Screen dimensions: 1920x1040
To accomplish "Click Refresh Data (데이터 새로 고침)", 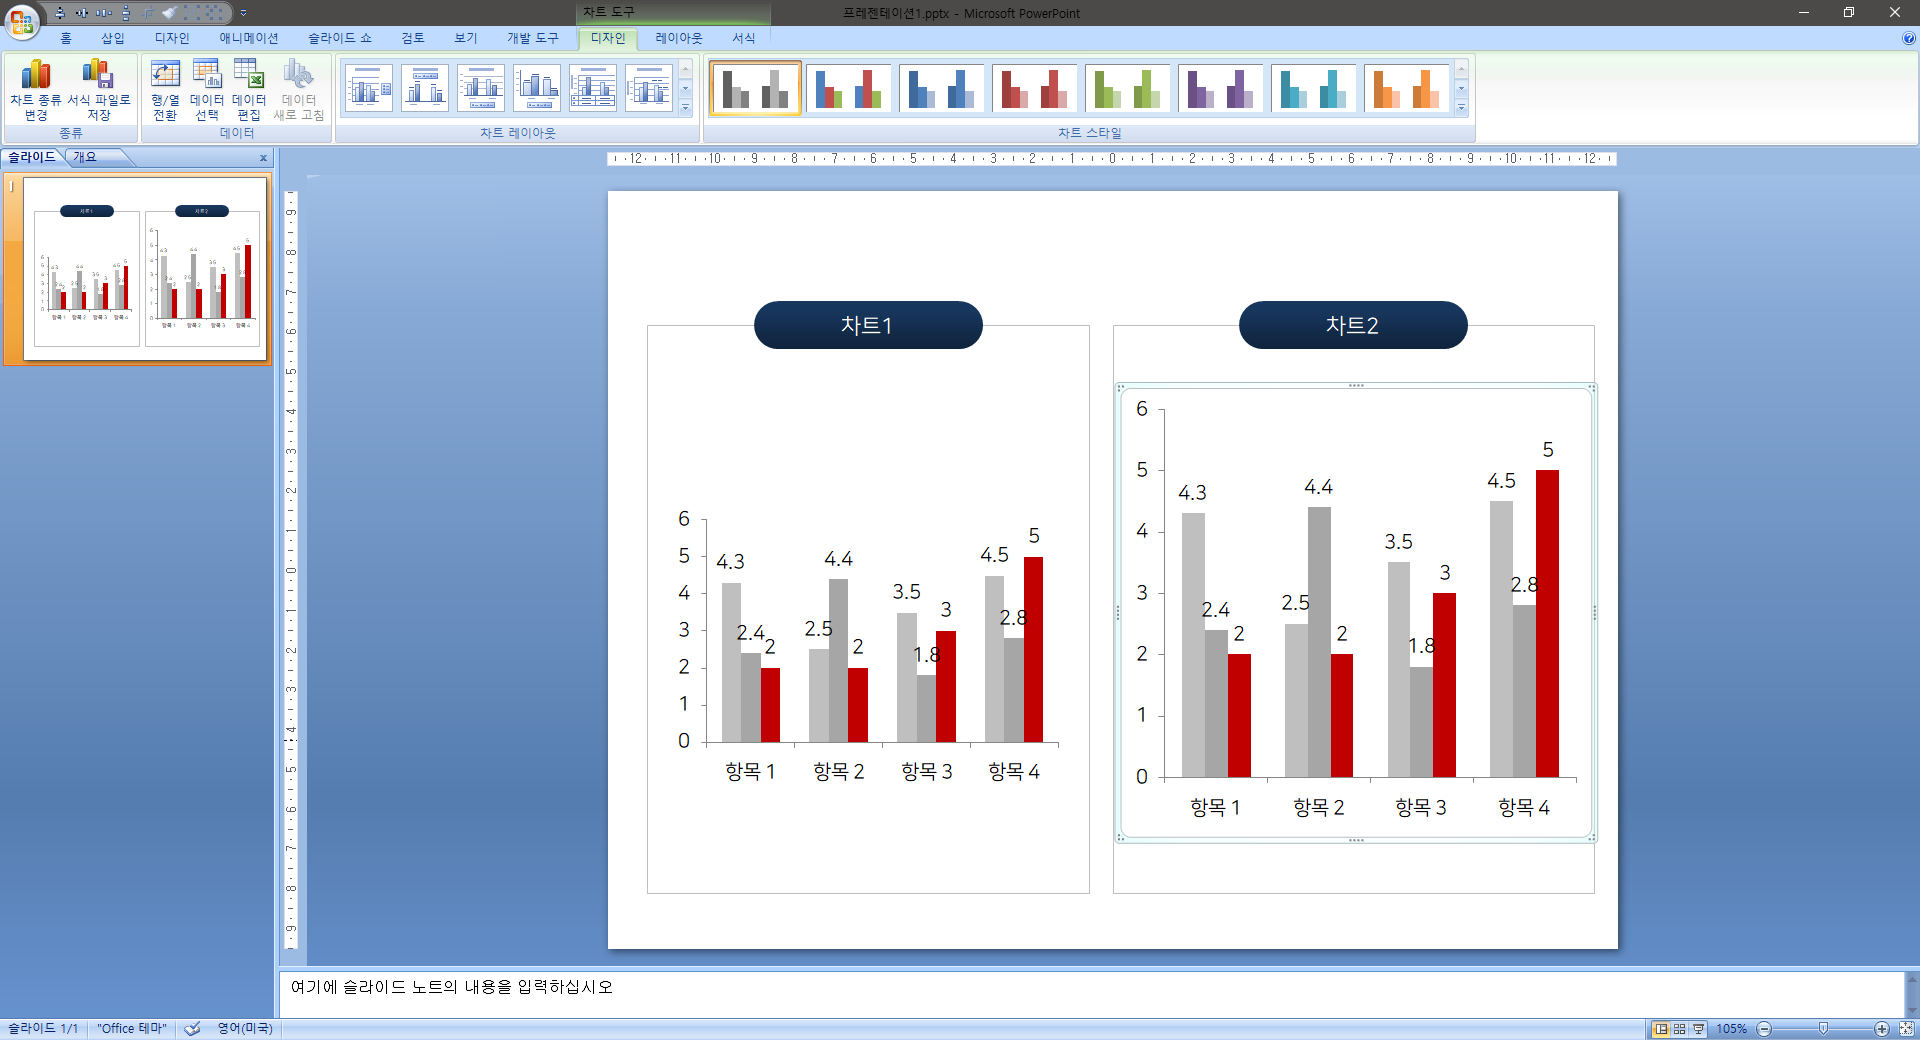I will coord(299,89).
